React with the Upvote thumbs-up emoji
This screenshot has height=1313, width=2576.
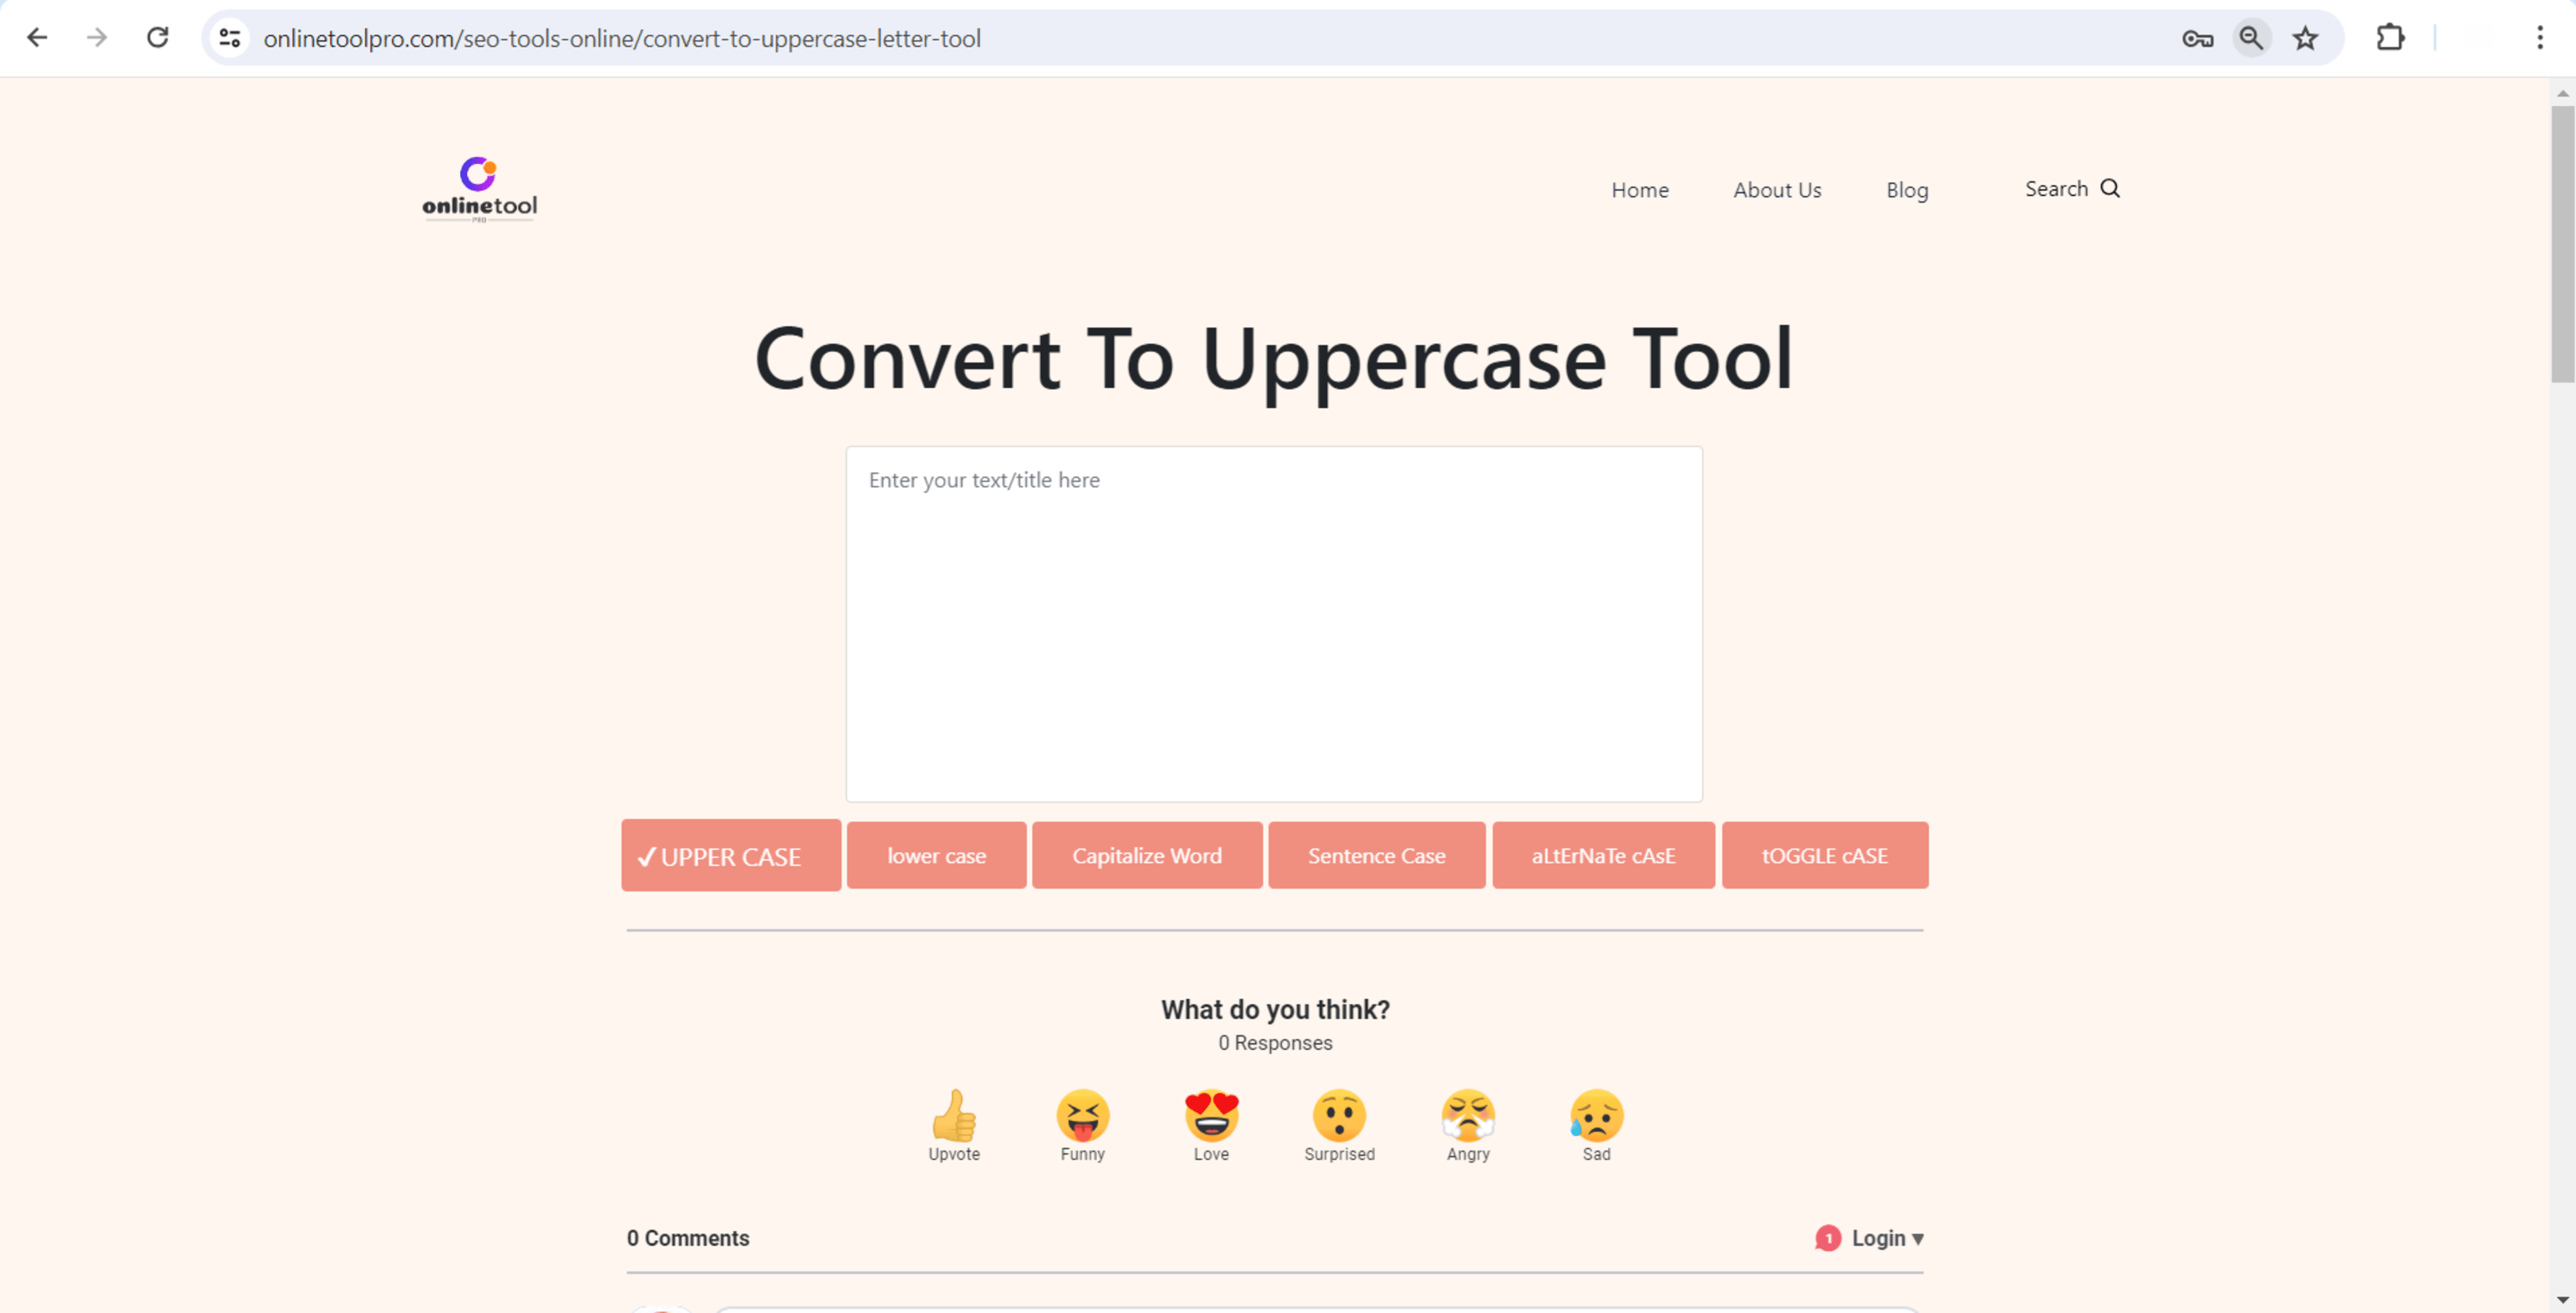point(954,1115)
